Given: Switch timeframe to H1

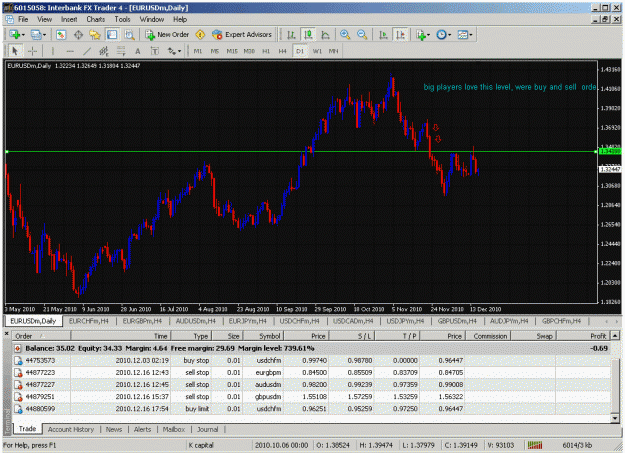Looking at the screenshot, I should pyautogui.click(x=266, y=51).
